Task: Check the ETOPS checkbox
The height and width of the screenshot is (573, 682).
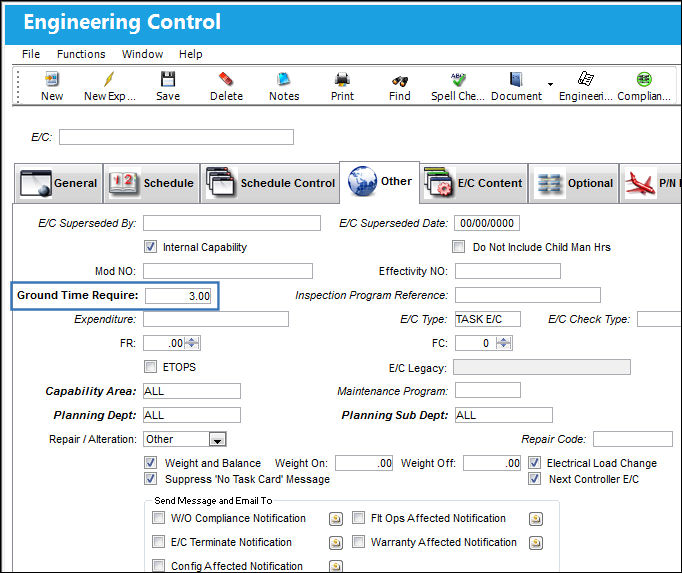Action: point(150,367)
